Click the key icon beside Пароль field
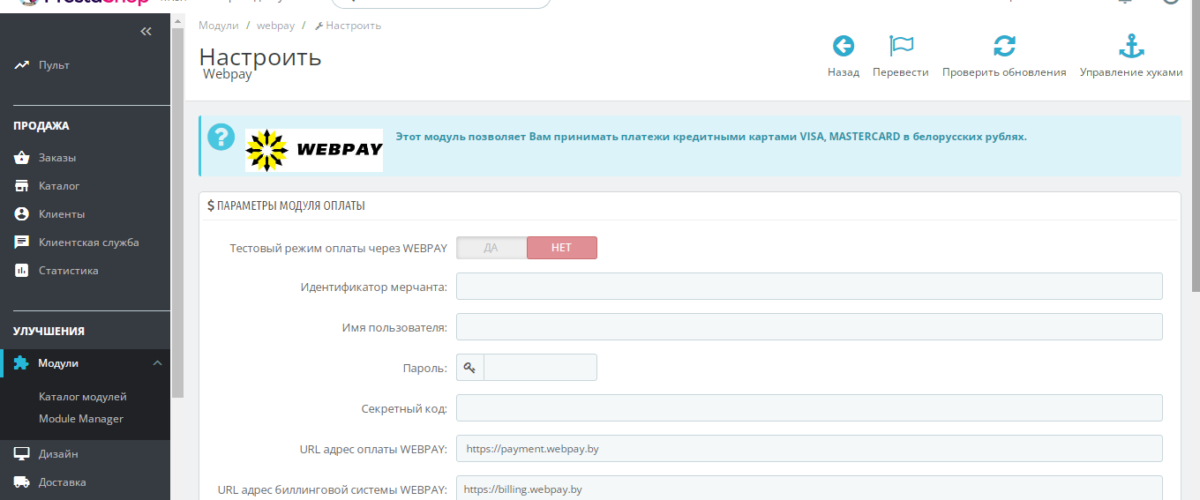The image size is (1200, 500). pos(470,368)
